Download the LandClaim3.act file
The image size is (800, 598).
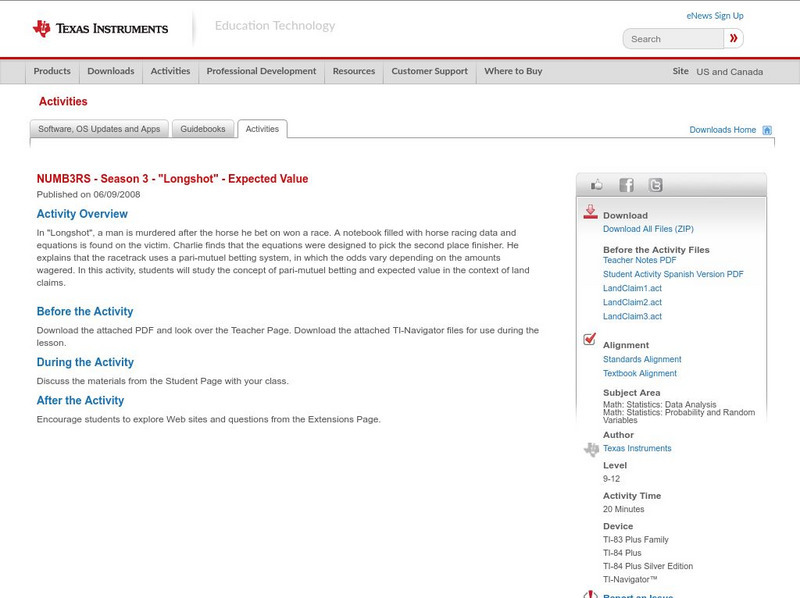point(632,316)
